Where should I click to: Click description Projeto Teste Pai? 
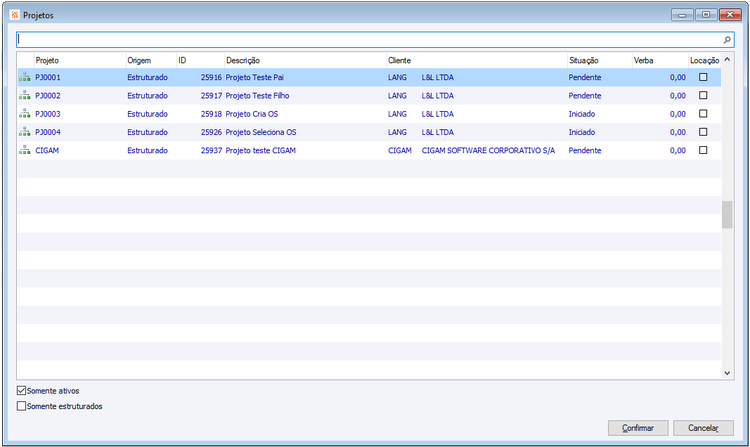(x=254, y=77)
